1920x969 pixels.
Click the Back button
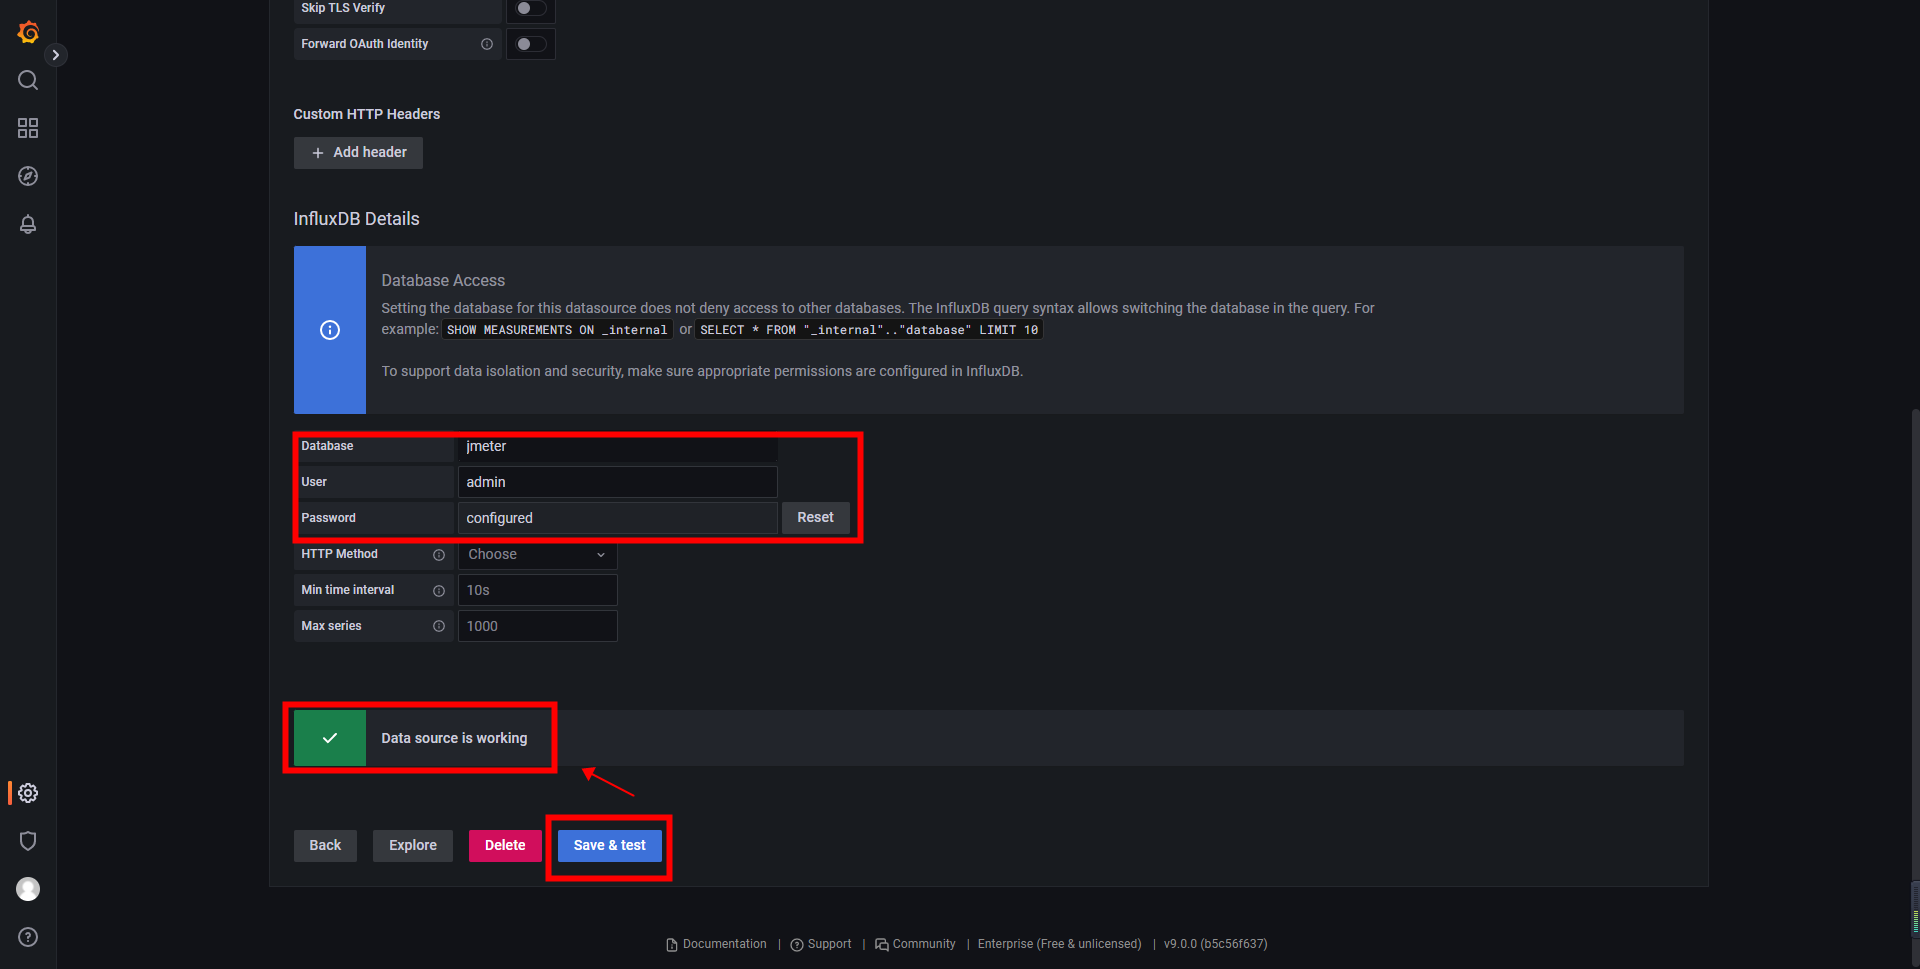(x=325, y=846)
